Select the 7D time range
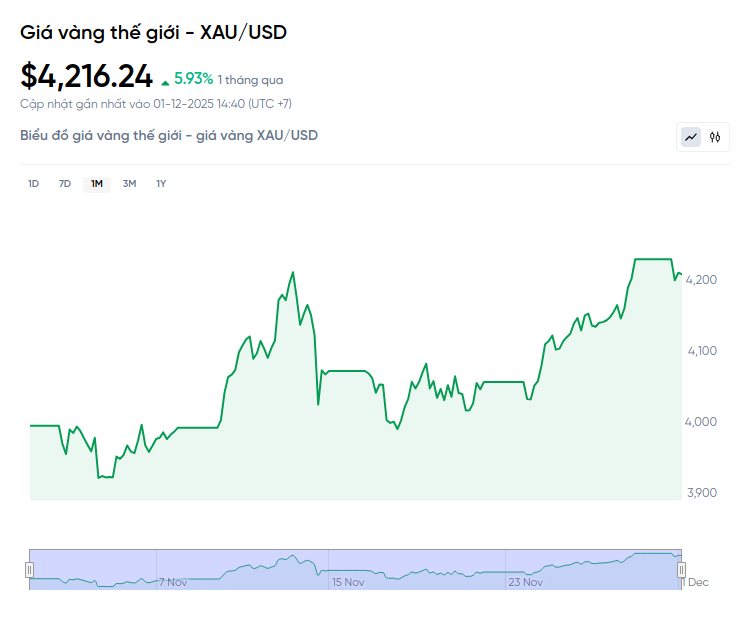 [65, 184]
